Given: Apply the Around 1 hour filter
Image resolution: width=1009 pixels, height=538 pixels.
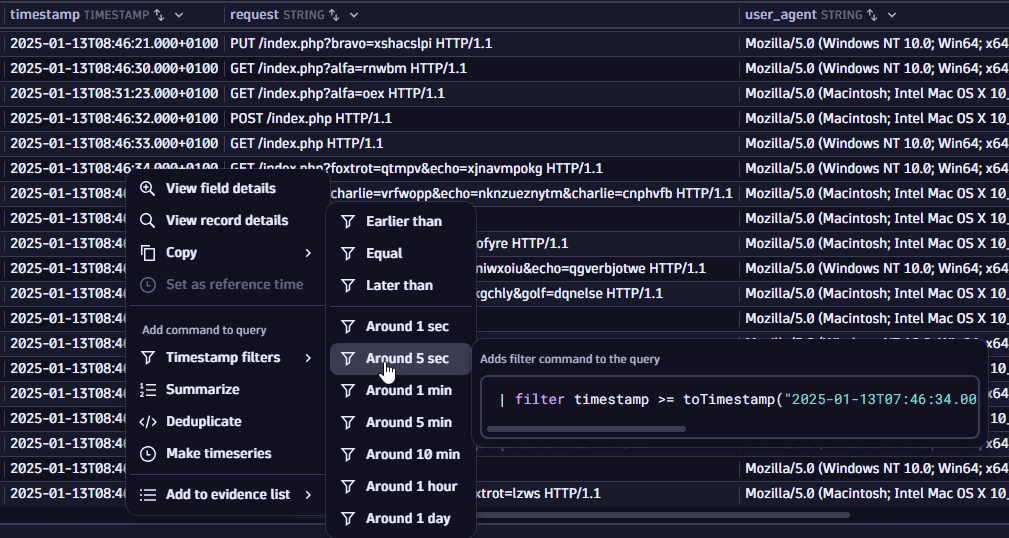Looking at the screenshot, I should point(401,487).
